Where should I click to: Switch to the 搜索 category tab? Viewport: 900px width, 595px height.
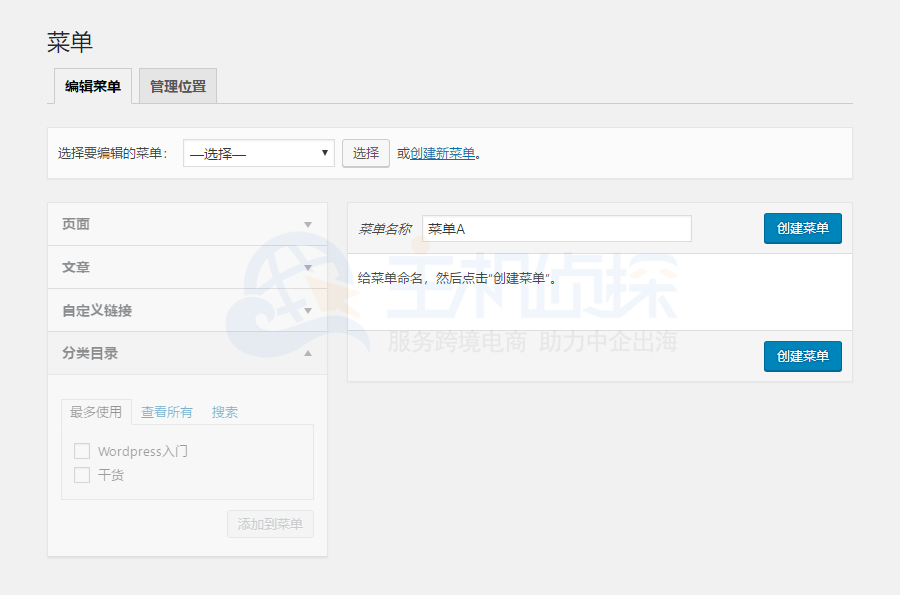point(225,412)
